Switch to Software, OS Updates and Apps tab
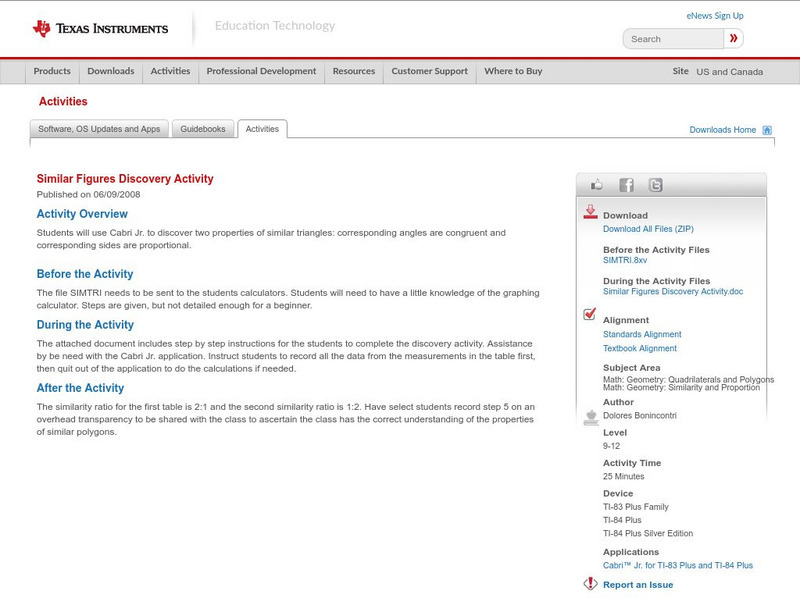Viewport: 800px width, 598px height. [x=99, y=129]
